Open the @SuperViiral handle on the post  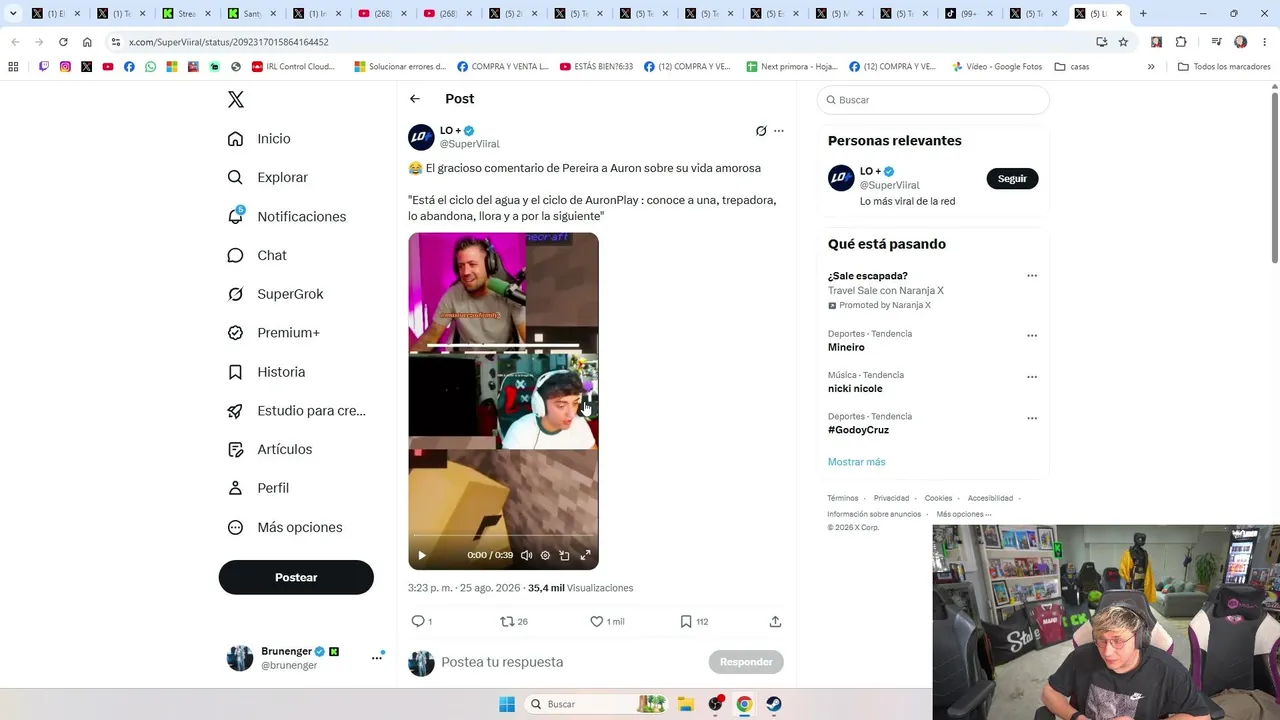(470, 144)
